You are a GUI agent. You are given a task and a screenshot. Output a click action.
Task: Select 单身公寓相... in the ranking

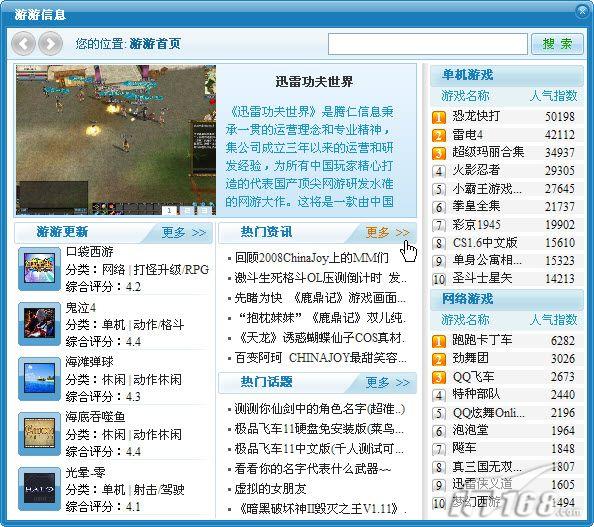487,260
